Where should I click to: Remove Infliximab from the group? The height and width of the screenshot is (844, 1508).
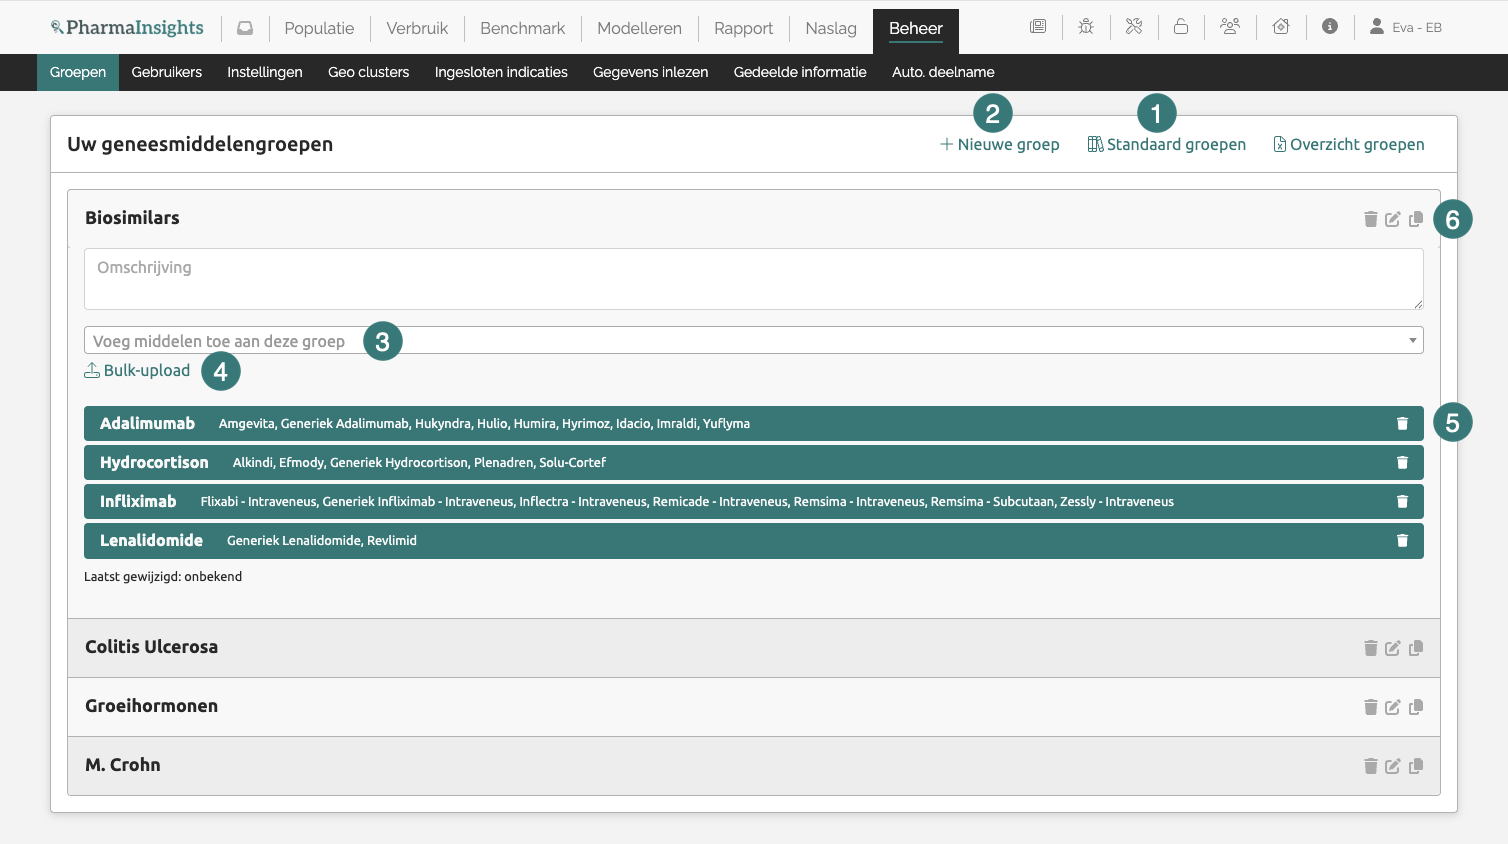click(1402, 502)
